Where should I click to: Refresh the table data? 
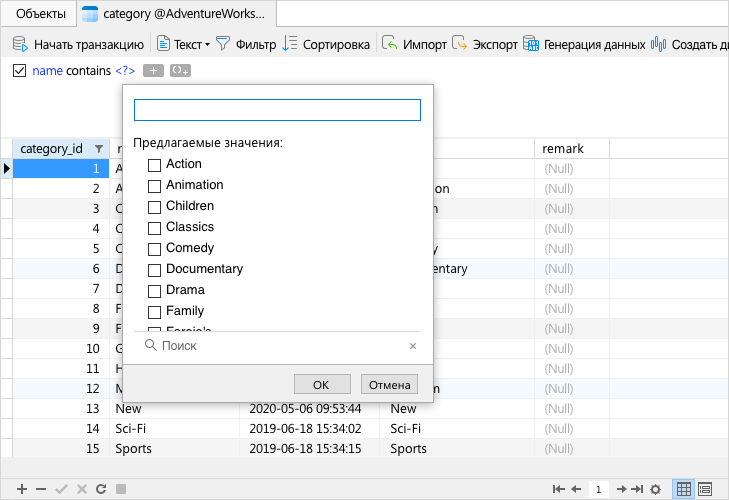pos(100,489)
